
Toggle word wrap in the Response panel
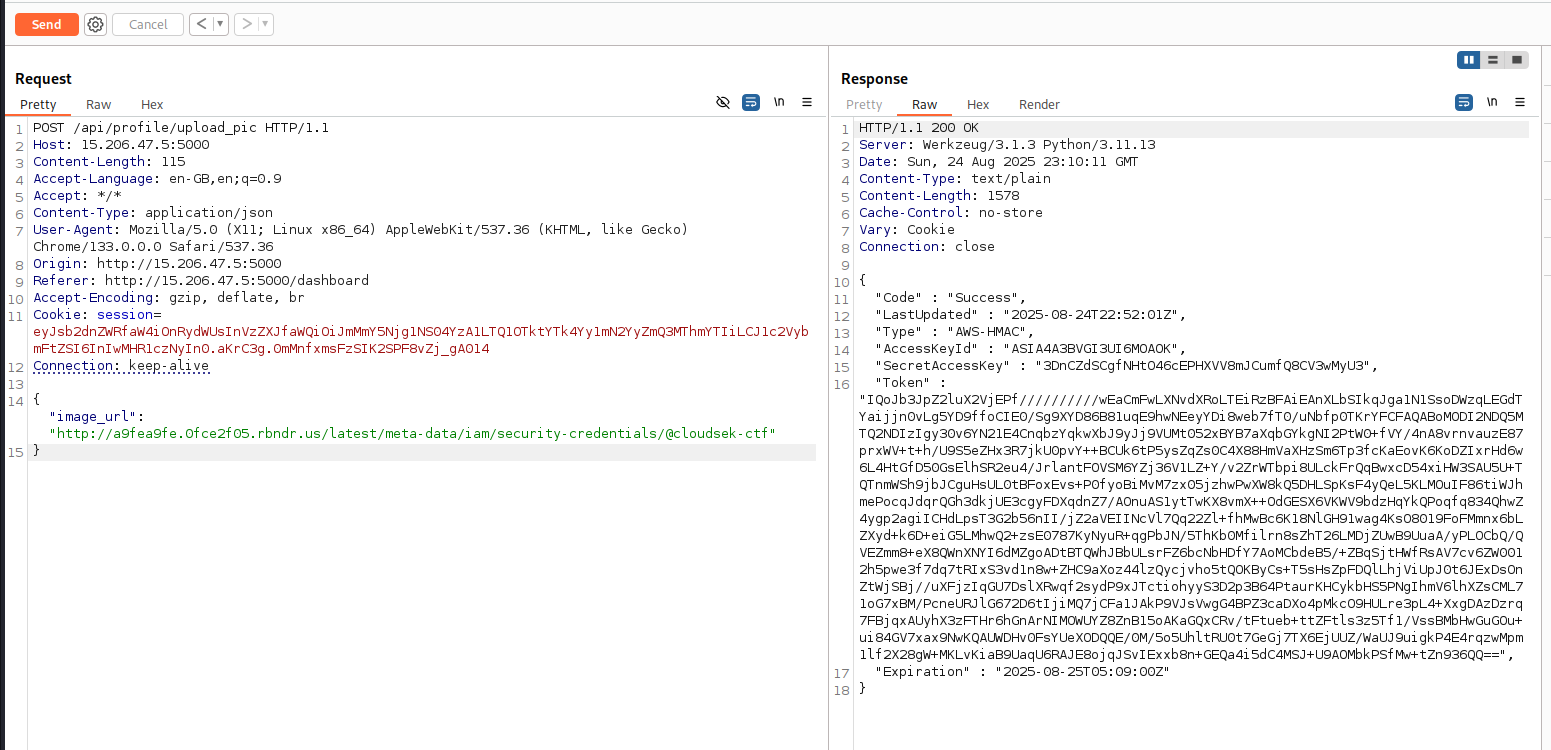coord(1464,102)
